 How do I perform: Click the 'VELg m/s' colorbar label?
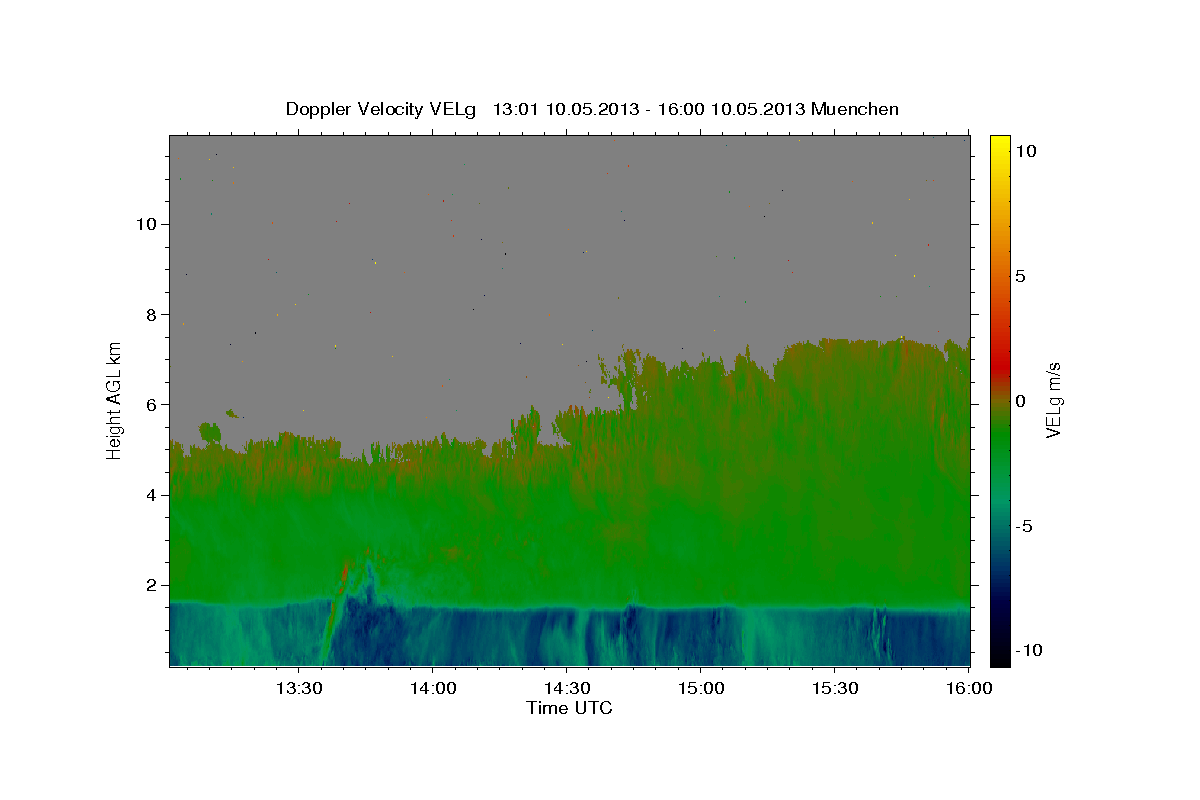(x=1053, y=398)
